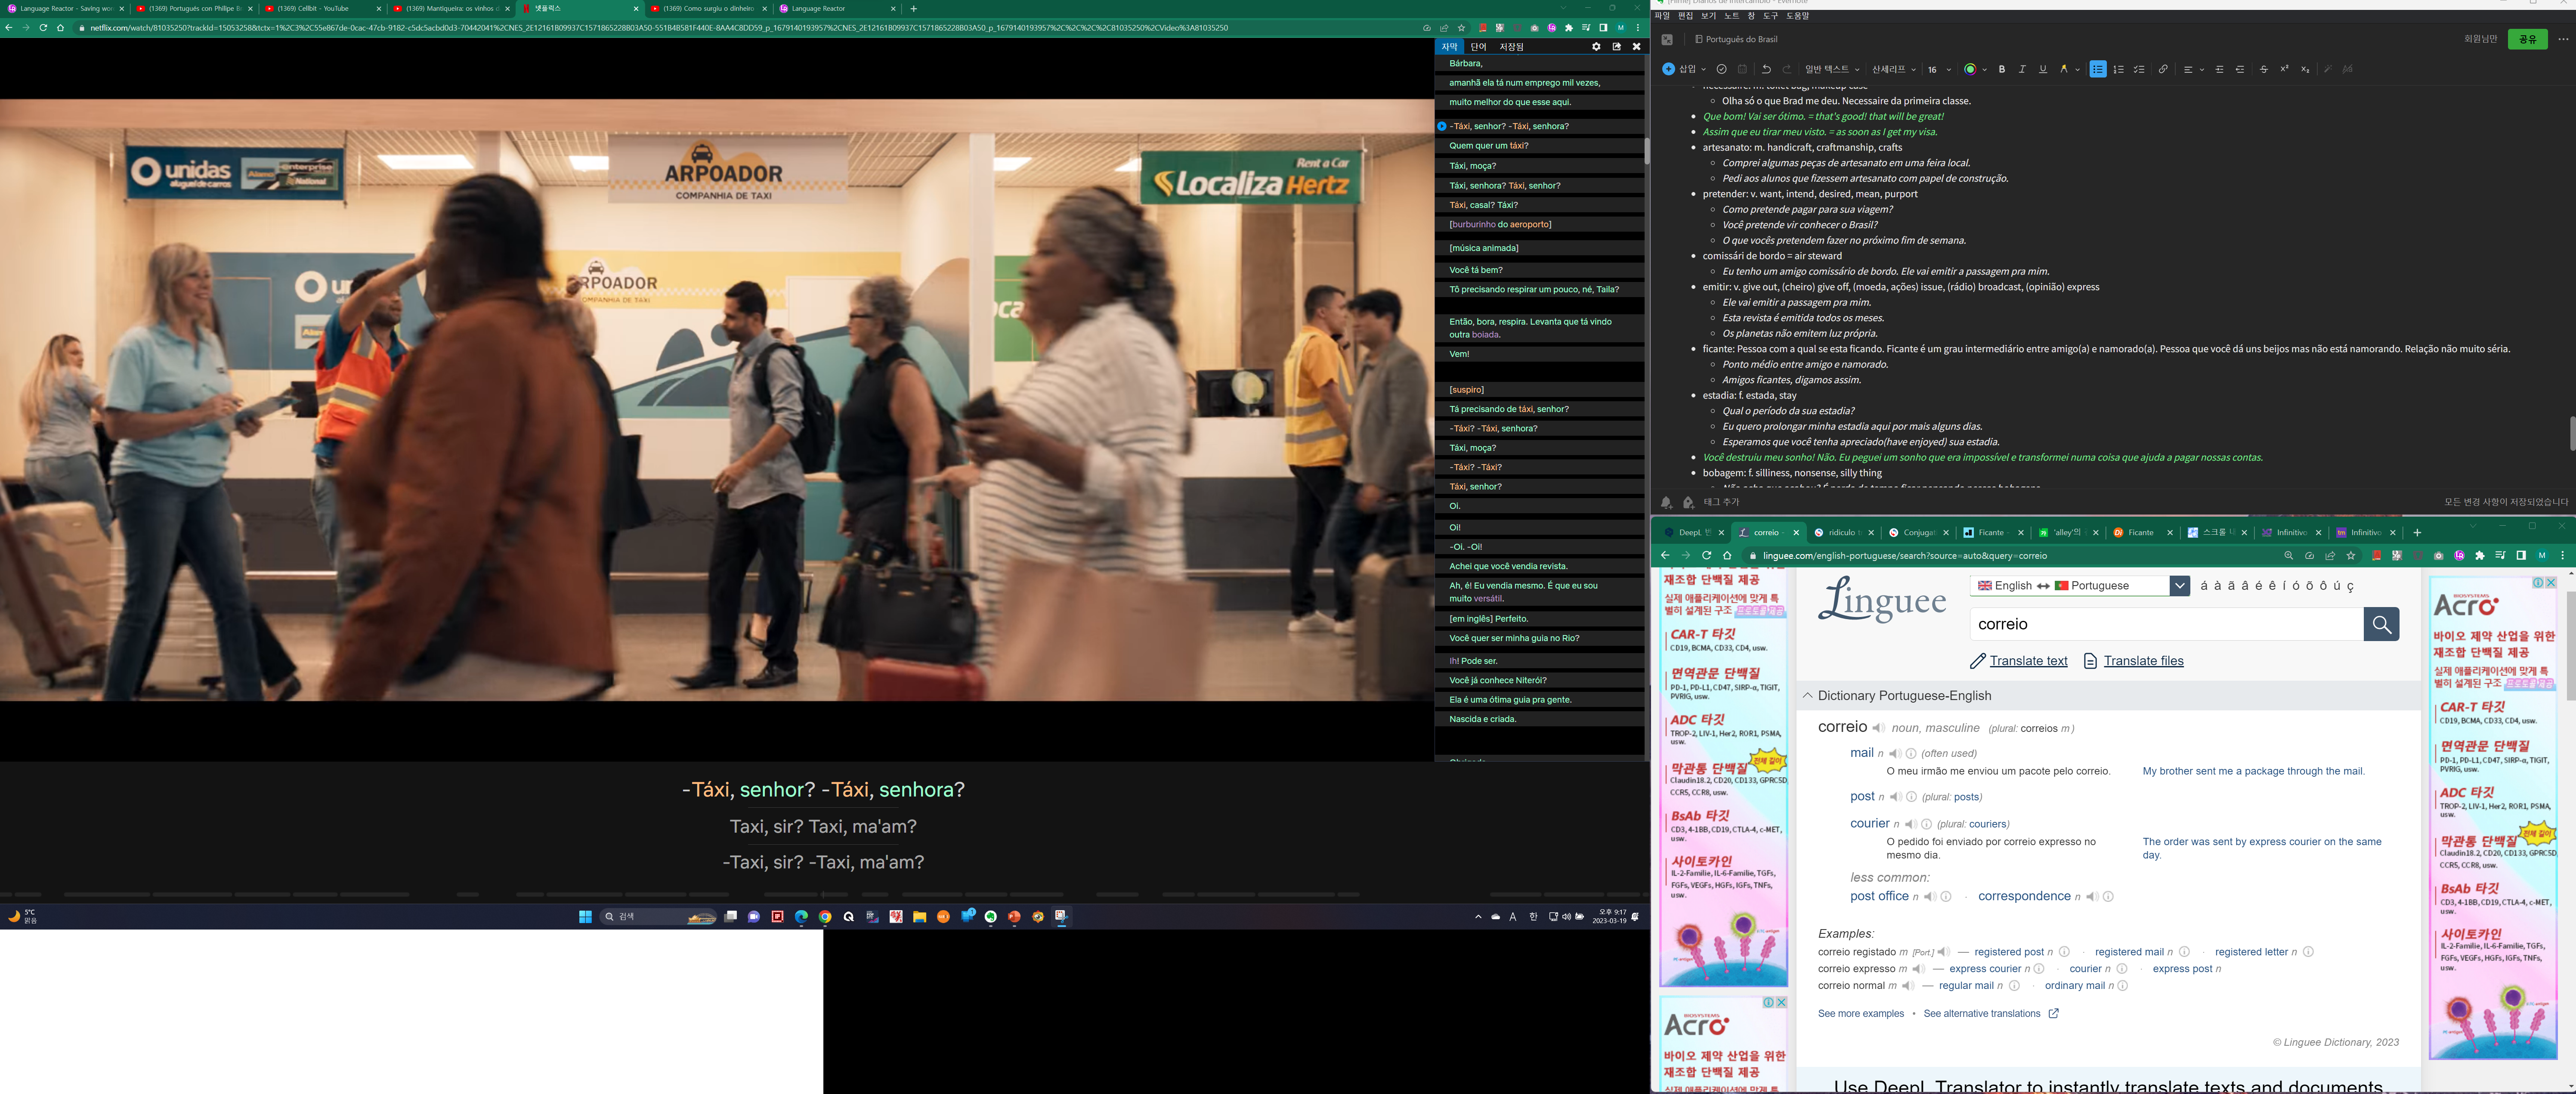
Task: Toggle the bulleted list in Evernote
Action: [2098, 69]
